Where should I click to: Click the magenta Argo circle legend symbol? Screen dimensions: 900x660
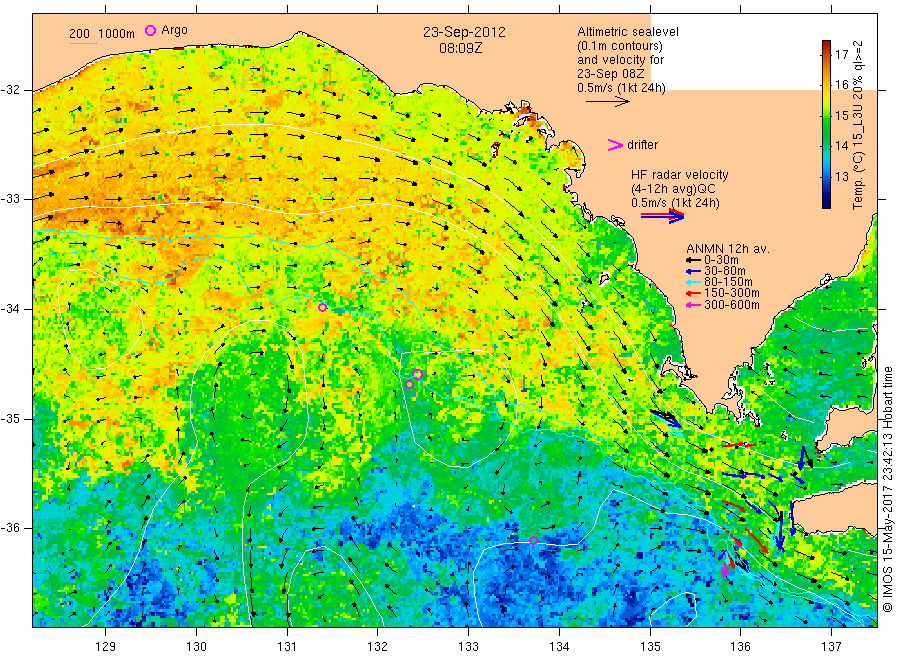150,30
